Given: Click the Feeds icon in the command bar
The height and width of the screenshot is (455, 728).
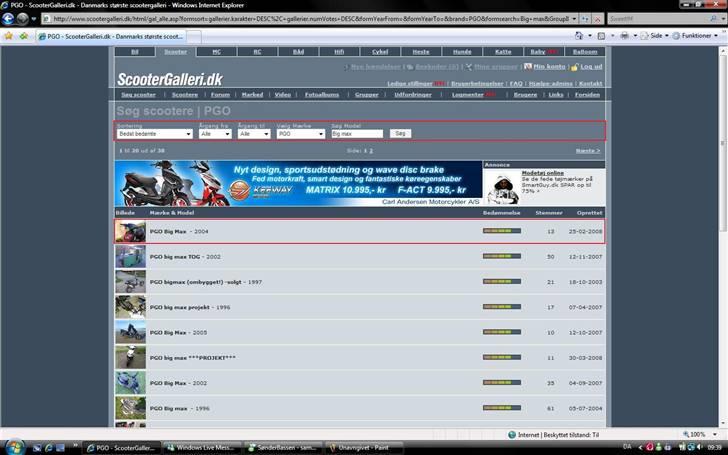Looking at the screenshot, I should [601, 36].
